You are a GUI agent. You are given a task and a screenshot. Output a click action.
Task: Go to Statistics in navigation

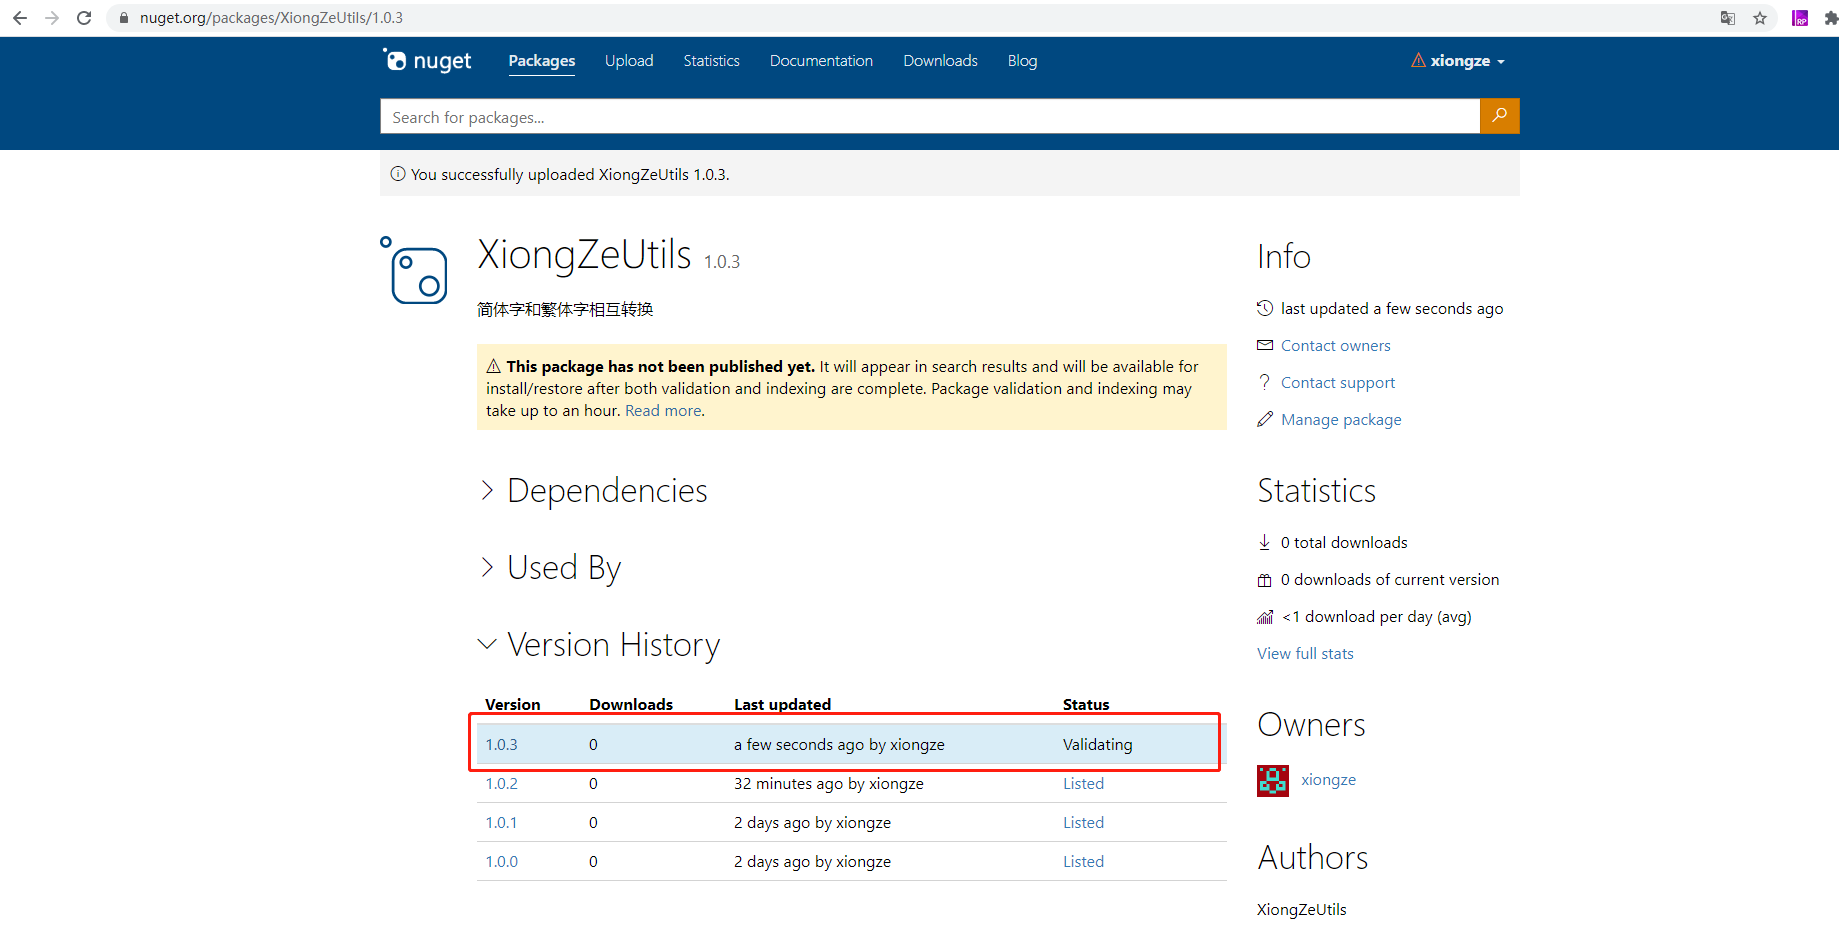712,61
